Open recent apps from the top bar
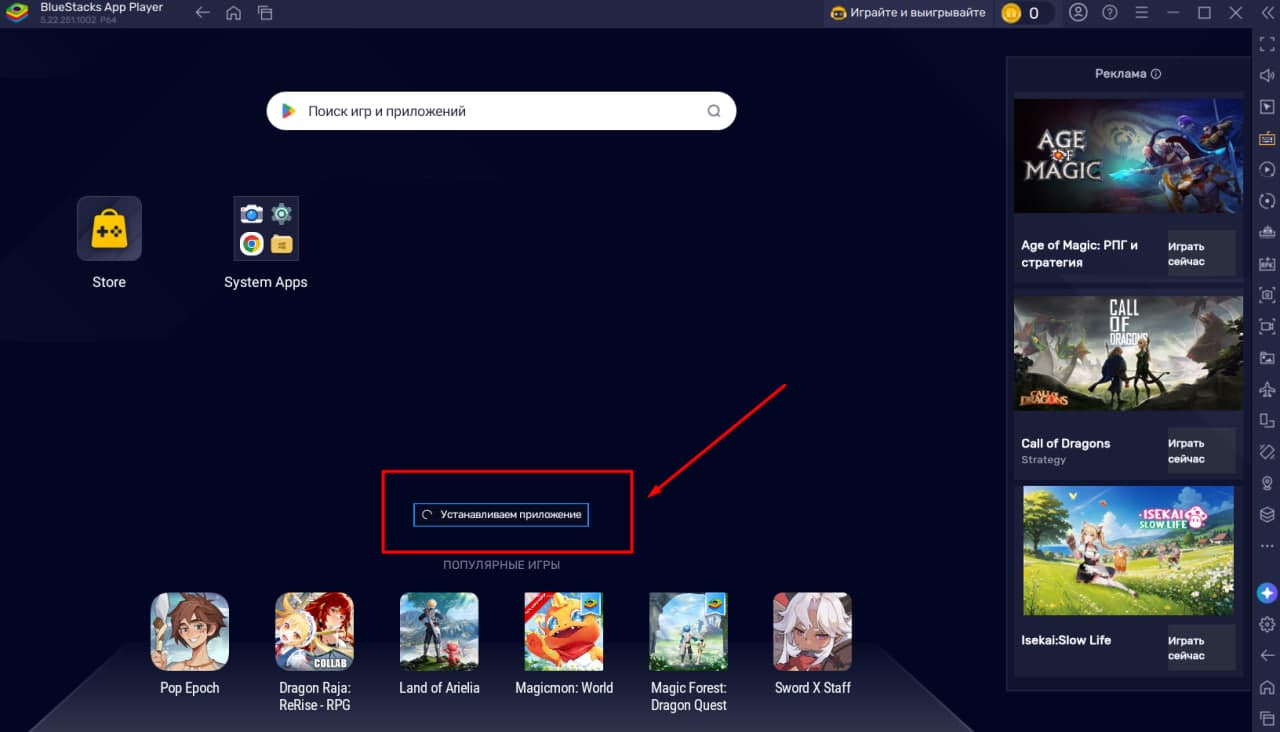The width and height of the screenshot is (1280, 732). [x=264, y=13]
